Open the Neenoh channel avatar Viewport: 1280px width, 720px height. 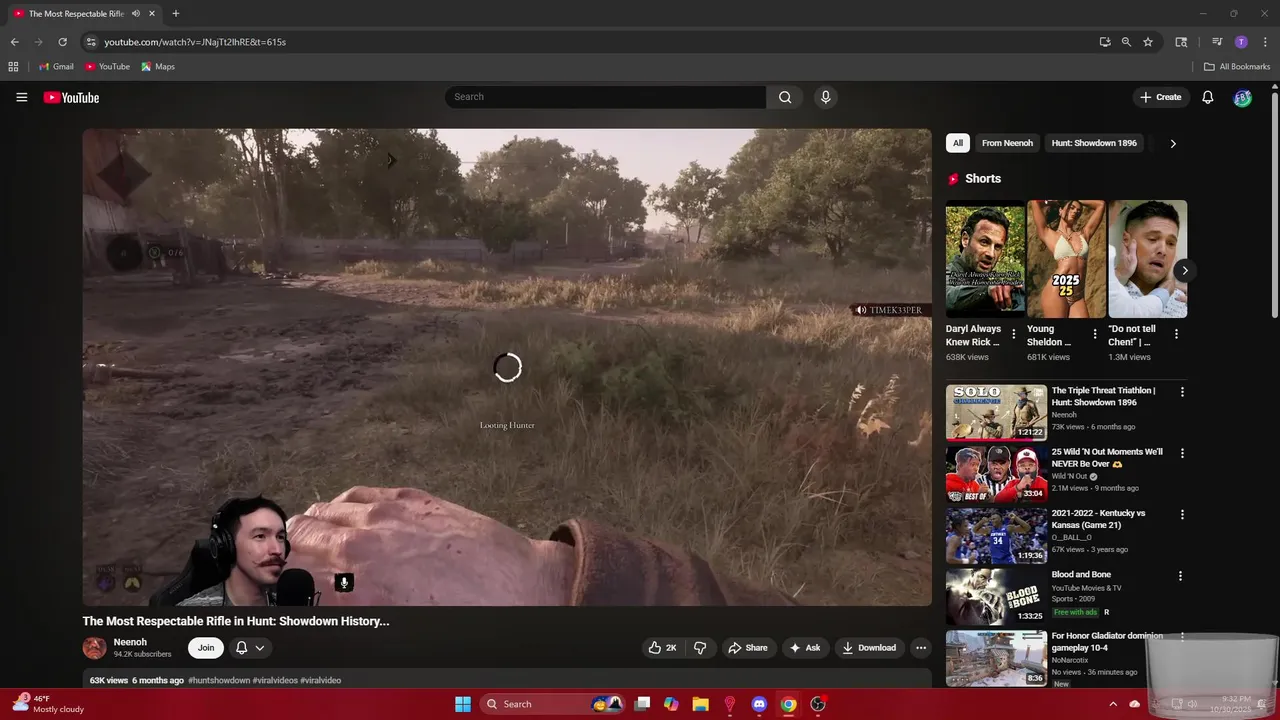click(94, 648)
